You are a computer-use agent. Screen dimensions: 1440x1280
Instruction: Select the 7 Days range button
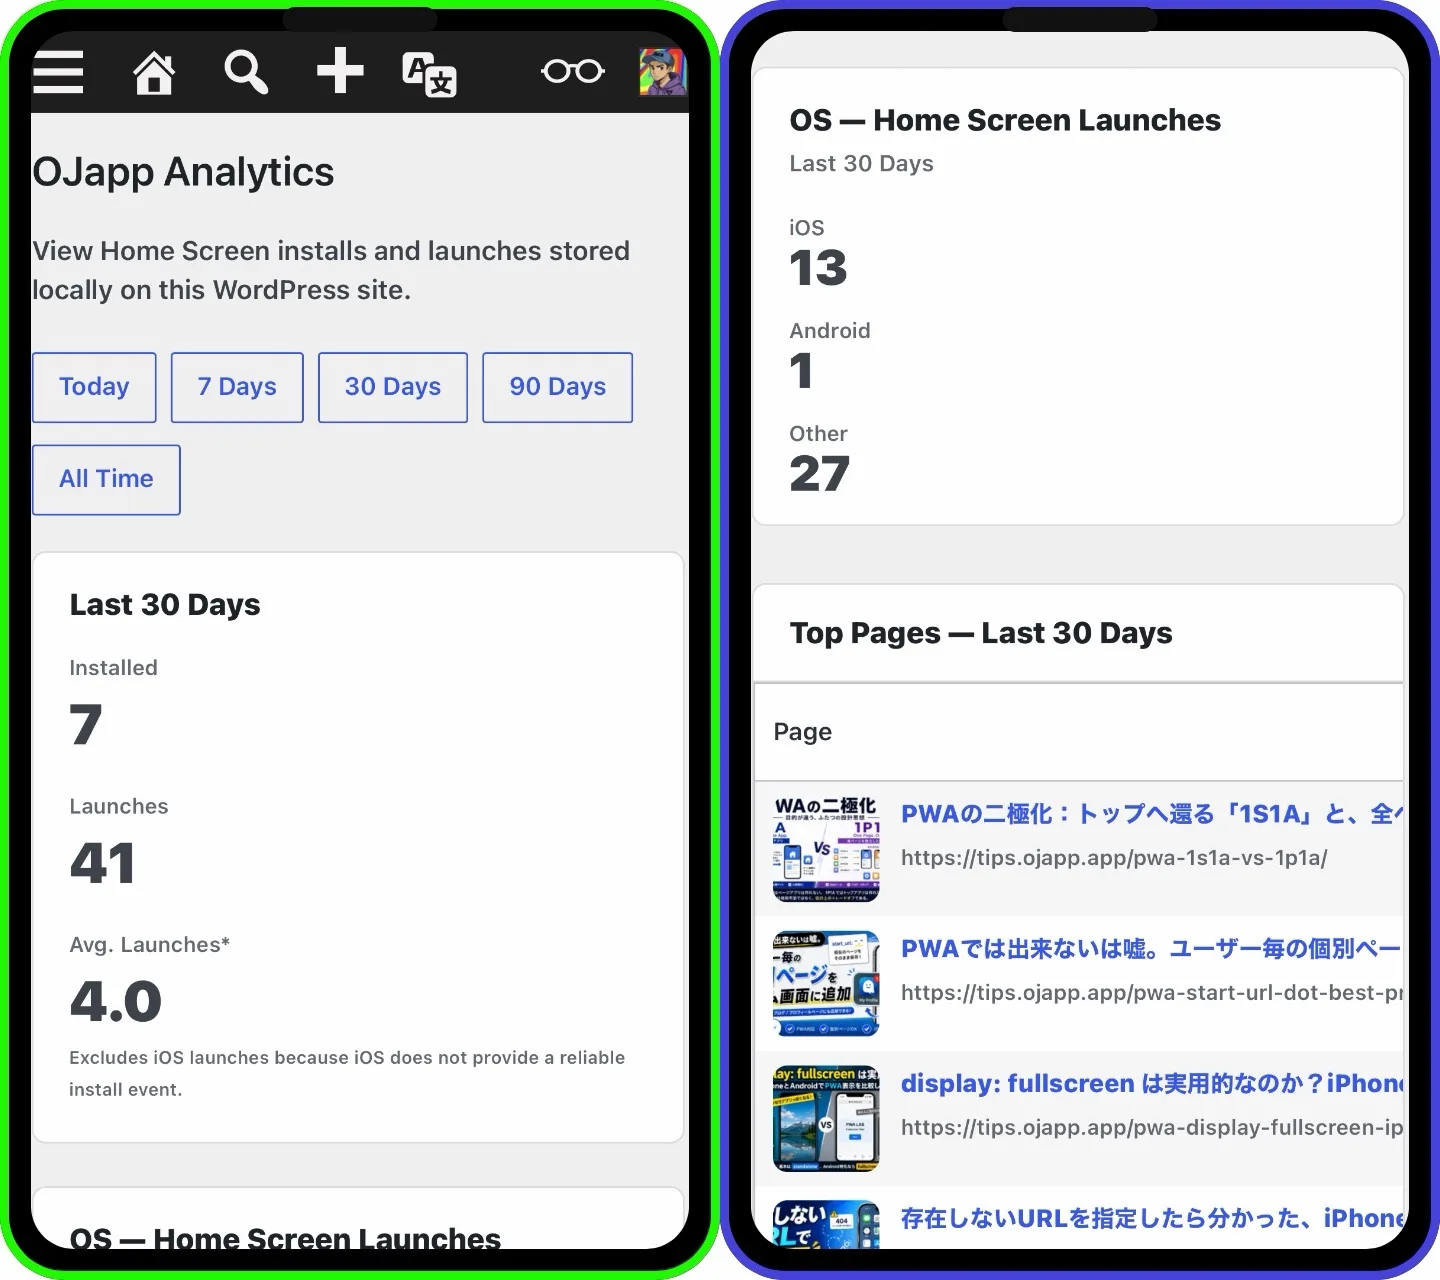[237, 387]
